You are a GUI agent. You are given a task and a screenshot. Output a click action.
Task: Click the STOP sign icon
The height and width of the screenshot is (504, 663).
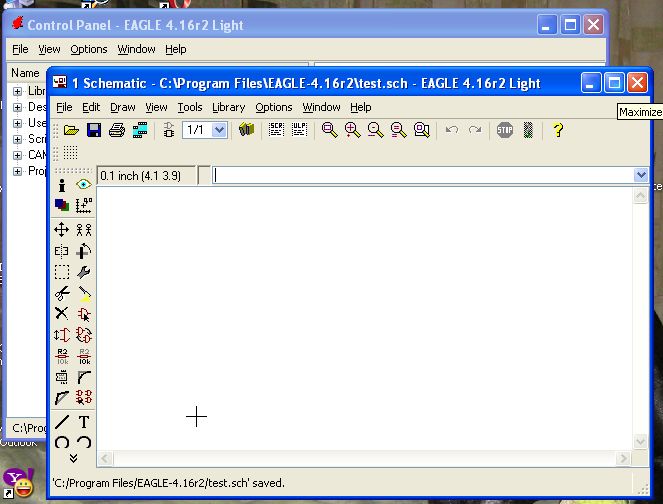505,130
